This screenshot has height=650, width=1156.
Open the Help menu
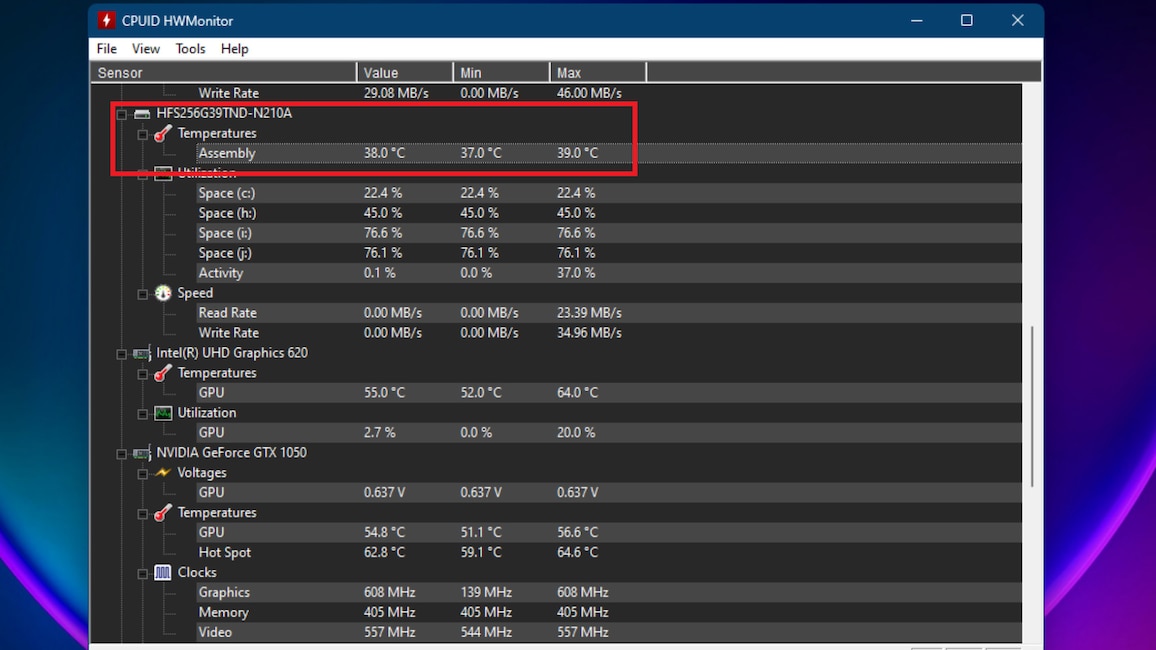point(234,49)
